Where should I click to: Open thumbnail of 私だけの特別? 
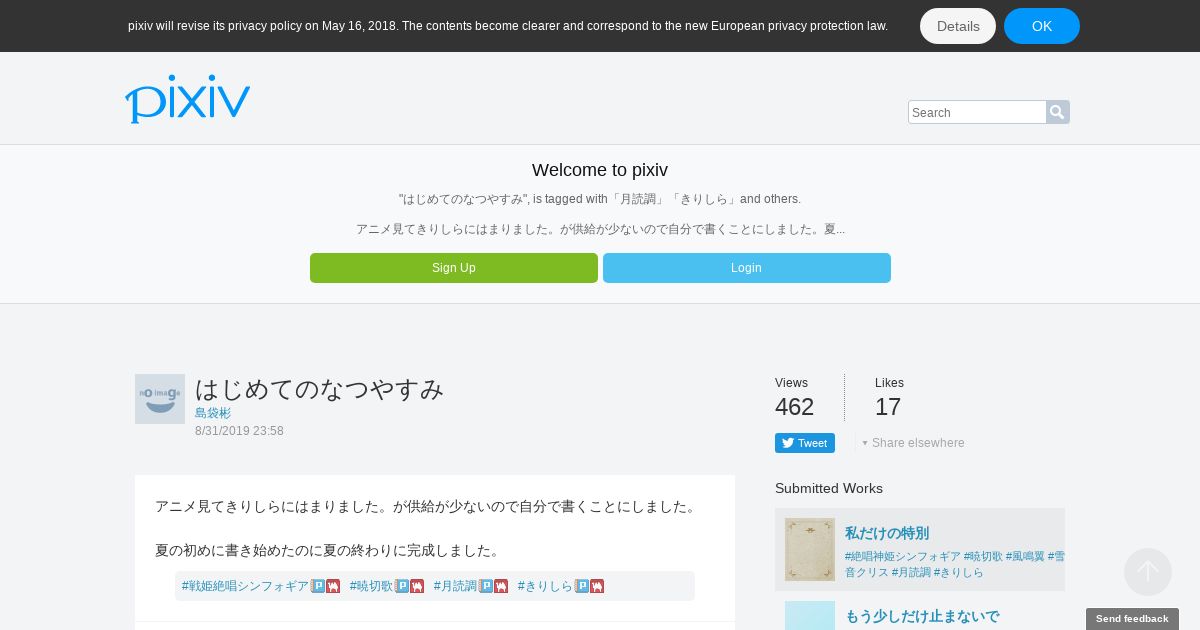810,549
